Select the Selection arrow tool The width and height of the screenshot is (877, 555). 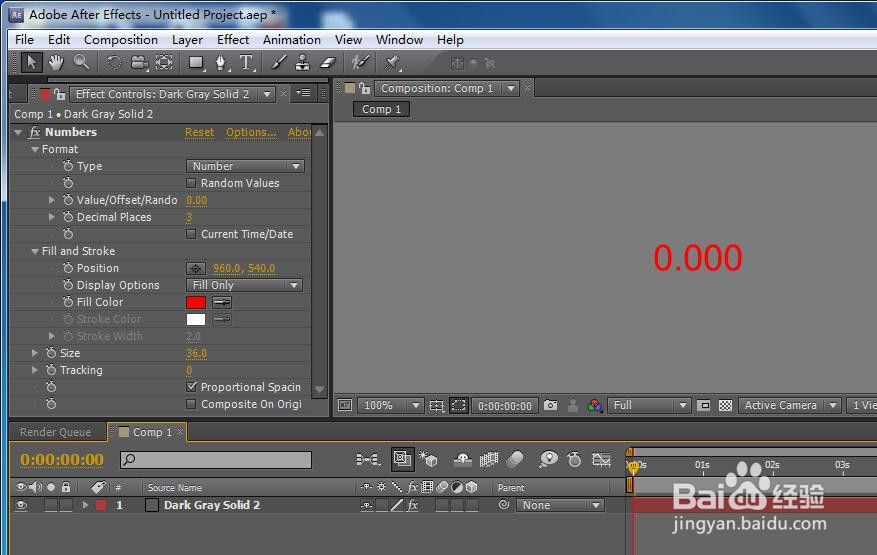[31, 62]
